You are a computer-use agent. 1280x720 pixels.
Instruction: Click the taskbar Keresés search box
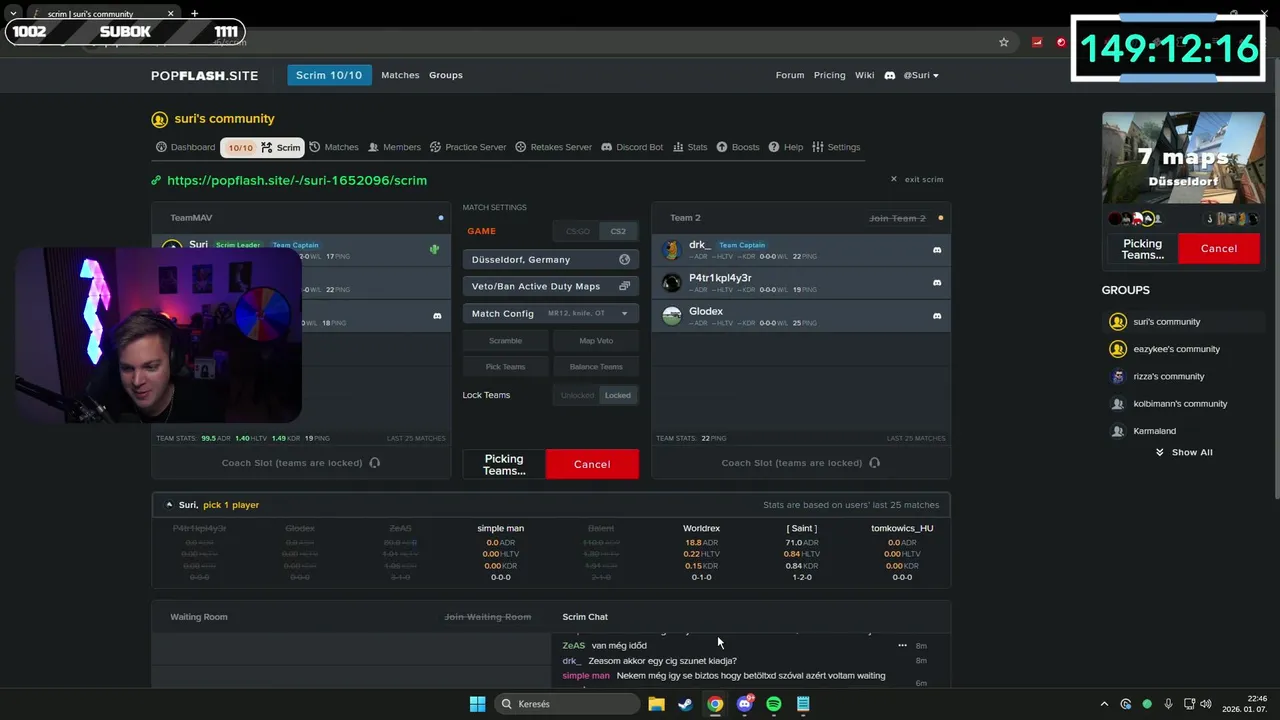click(568, 704)
